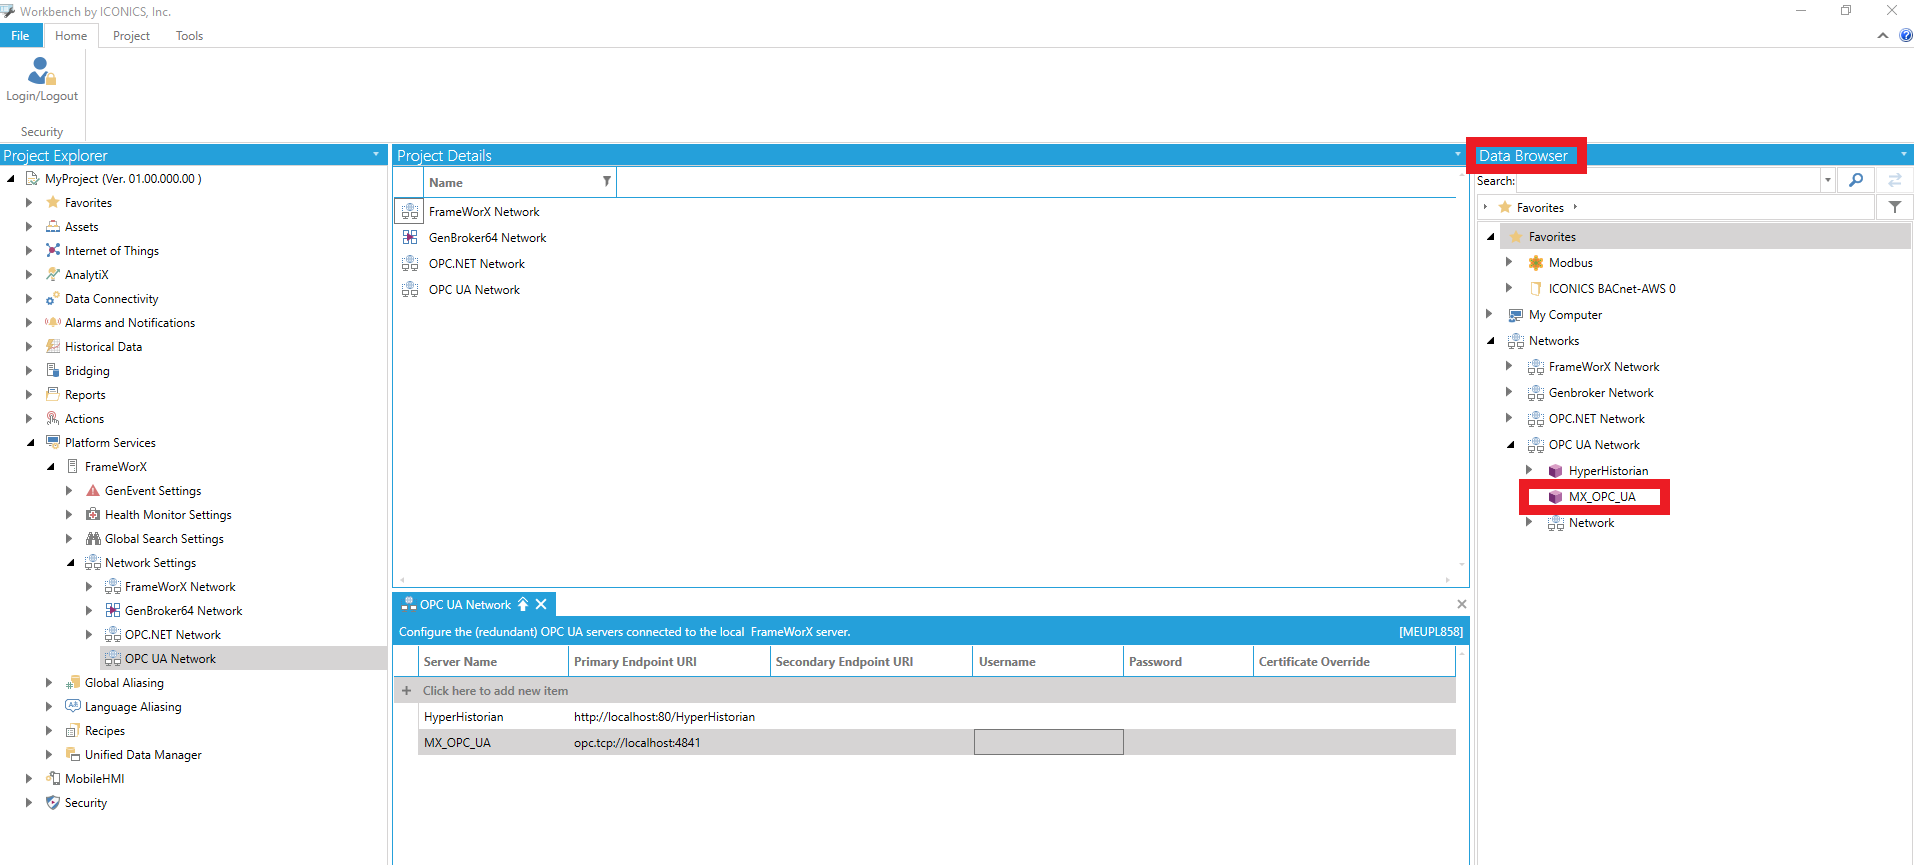Click the filter funnel in Data Browser
This screenshot has width=1914, height=865.
1895,208
